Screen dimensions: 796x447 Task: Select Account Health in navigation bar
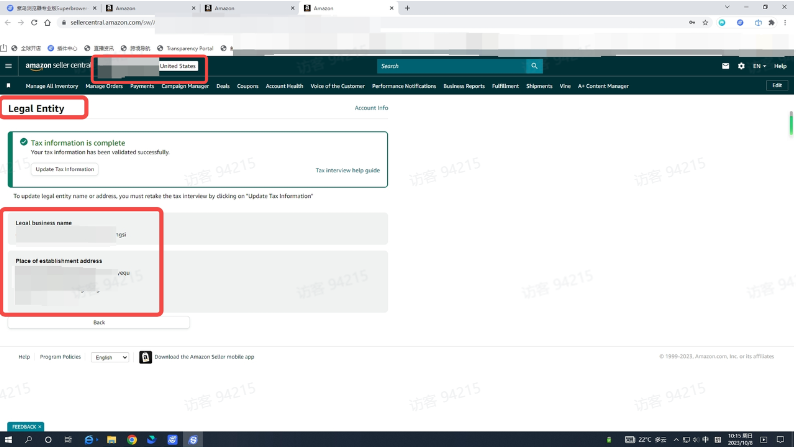pos(284,86)
